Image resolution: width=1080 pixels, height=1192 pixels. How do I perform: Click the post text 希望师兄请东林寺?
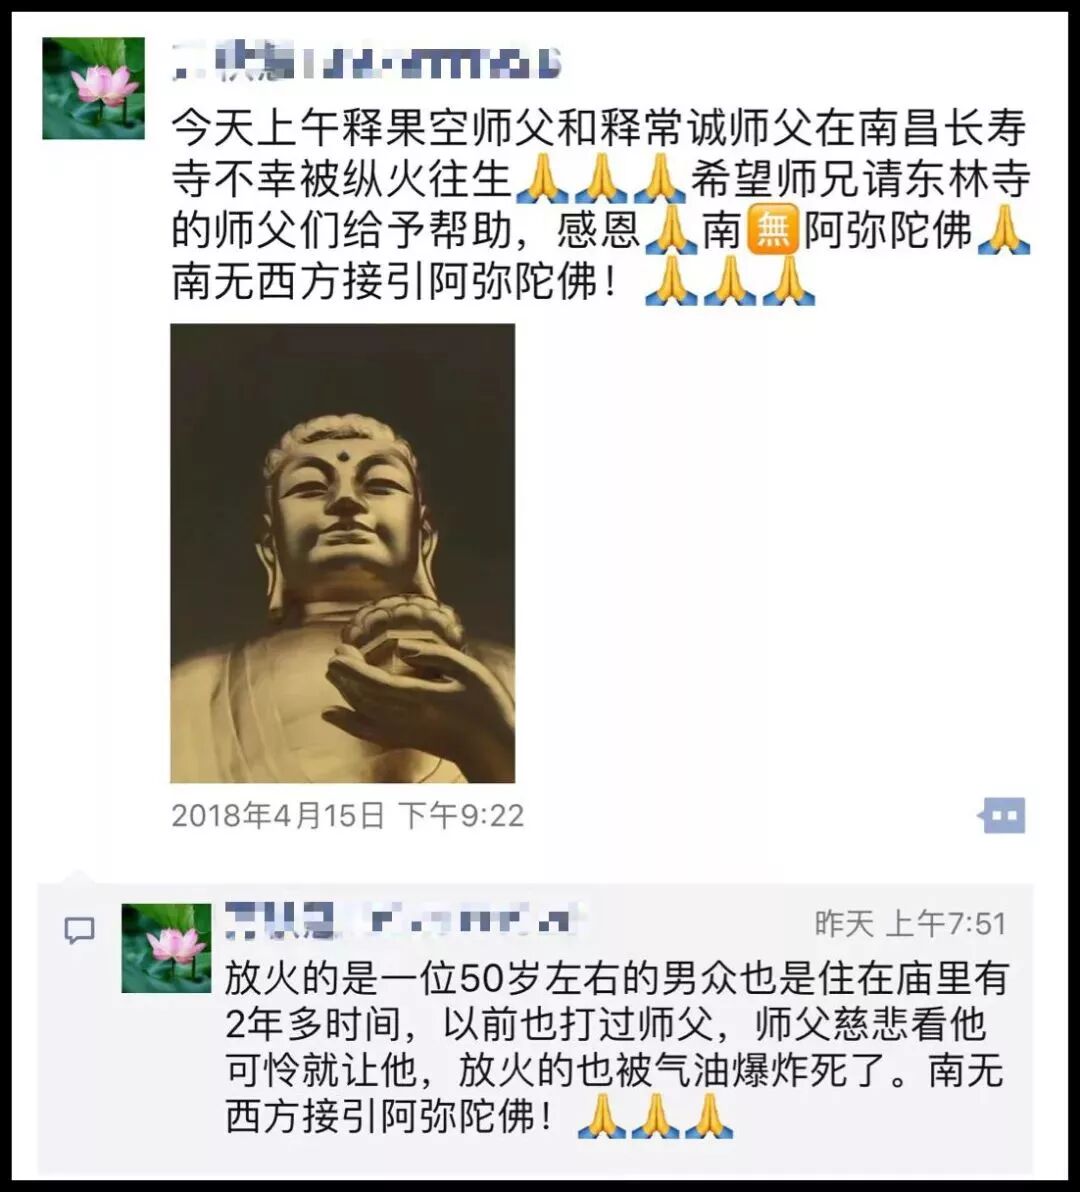860,179
